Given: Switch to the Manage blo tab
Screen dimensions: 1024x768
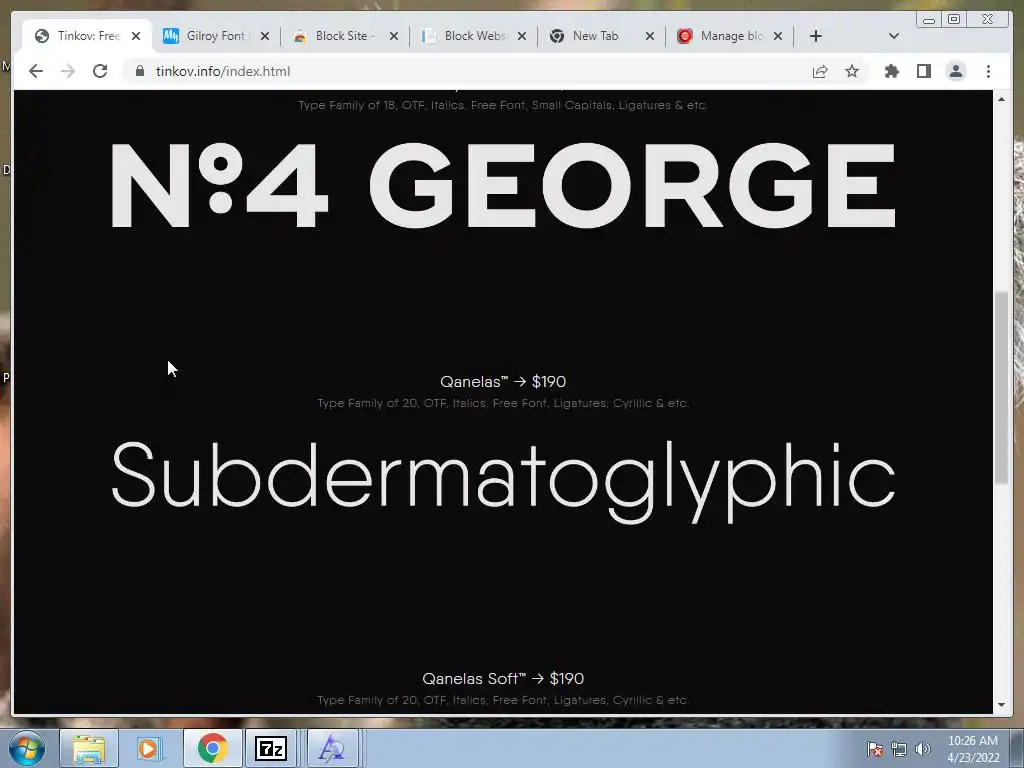Looking at the screenshot, I should (x=729, y=36).
